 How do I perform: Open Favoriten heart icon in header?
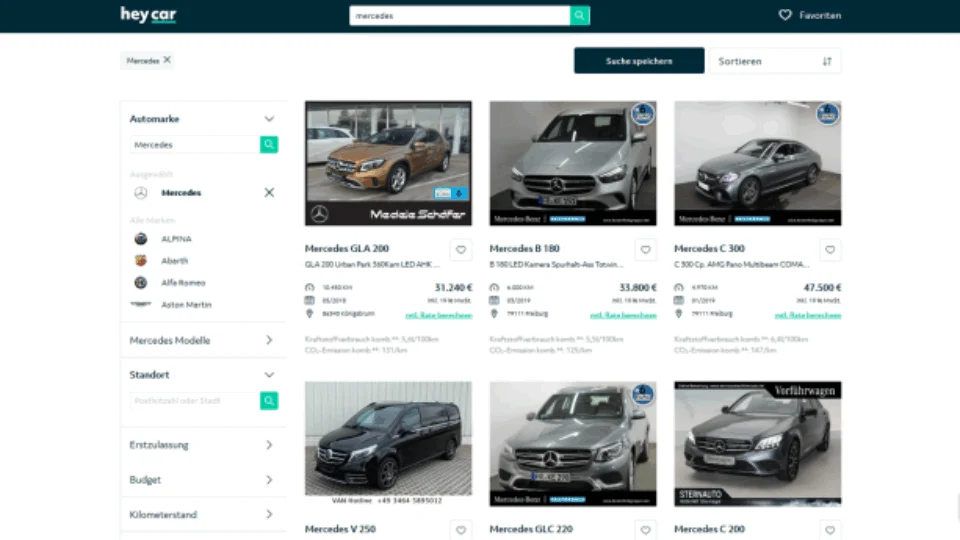785,15
